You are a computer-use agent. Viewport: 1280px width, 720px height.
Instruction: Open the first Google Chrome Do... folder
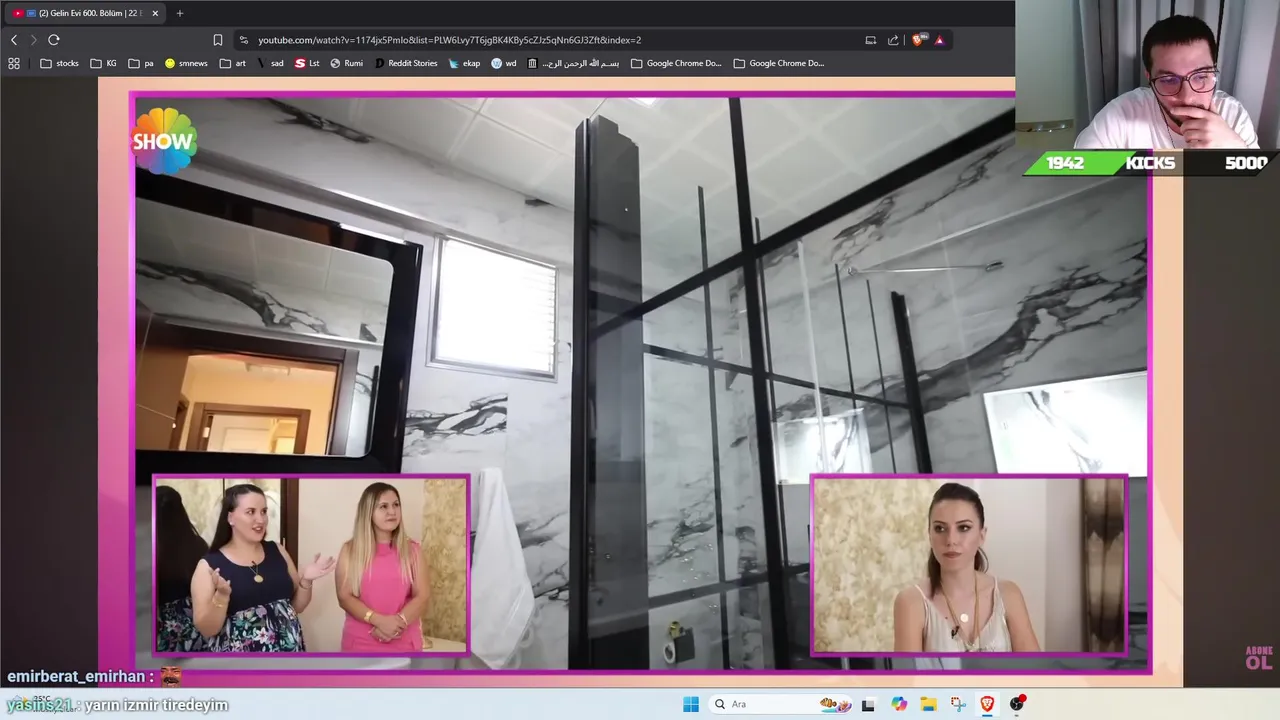(x=676, y=63)
